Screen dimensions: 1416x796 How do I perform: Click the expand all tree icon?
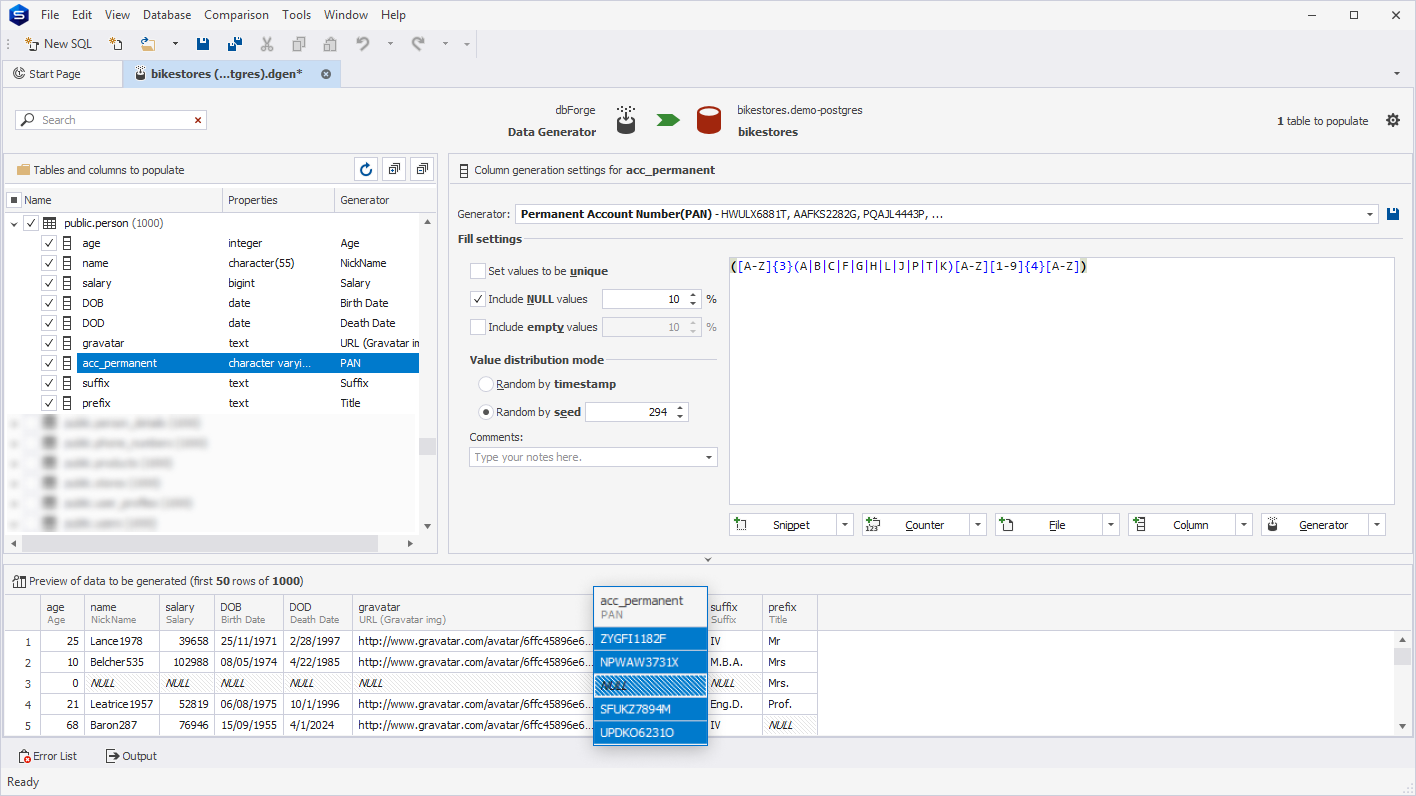click(x=394, y=170)
